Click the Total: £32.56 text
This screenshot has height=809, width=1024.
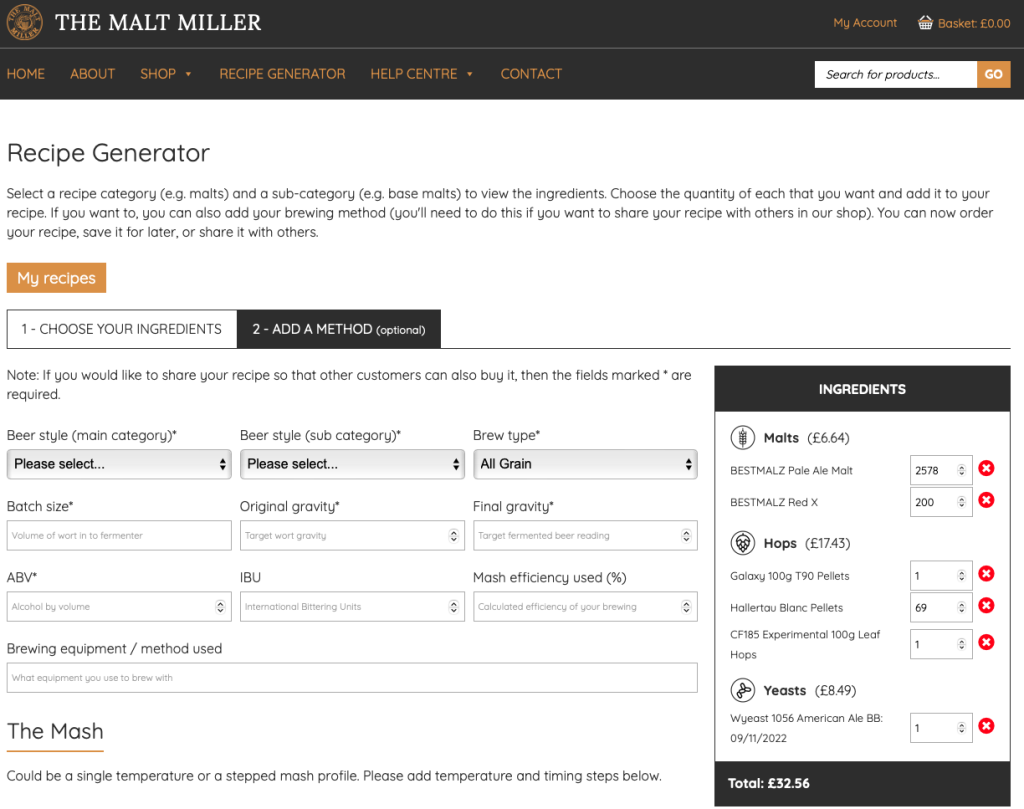769,784
